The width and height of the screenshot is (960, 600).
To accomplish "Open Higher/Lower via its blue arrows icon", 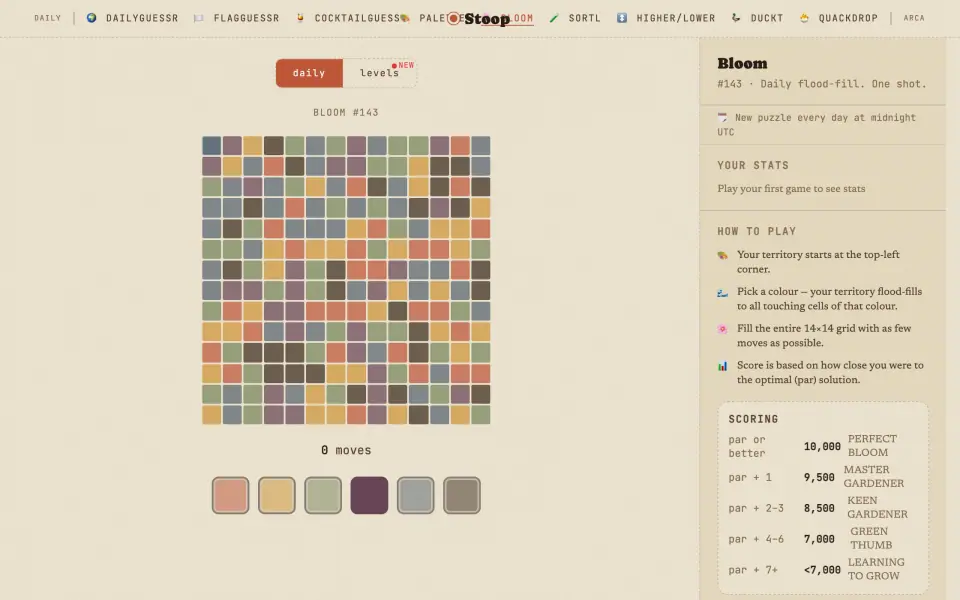I will tap(621, 18).
